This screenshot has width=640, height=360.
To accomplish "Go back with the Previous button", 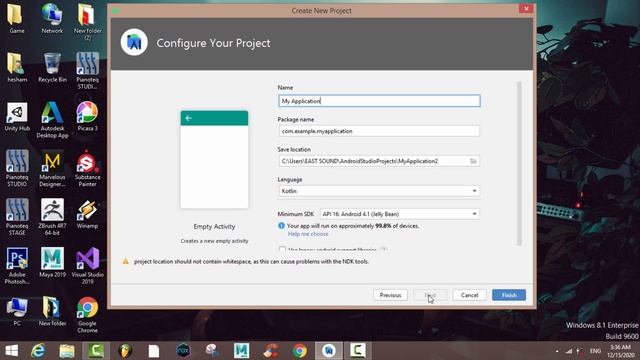I will pyautogui.click(x=390, y=295).
